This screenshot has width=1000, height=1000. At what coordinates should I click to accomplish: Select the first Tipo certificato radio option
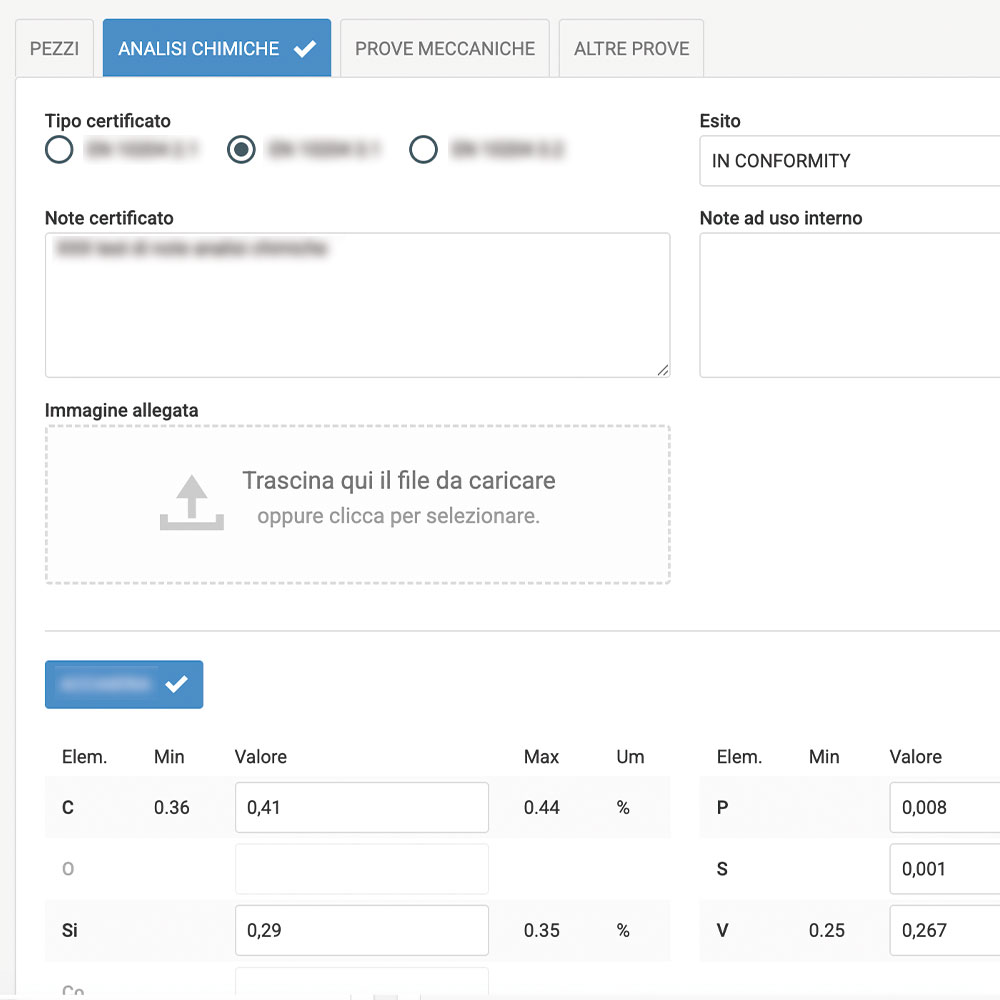[x=59, y=150]
